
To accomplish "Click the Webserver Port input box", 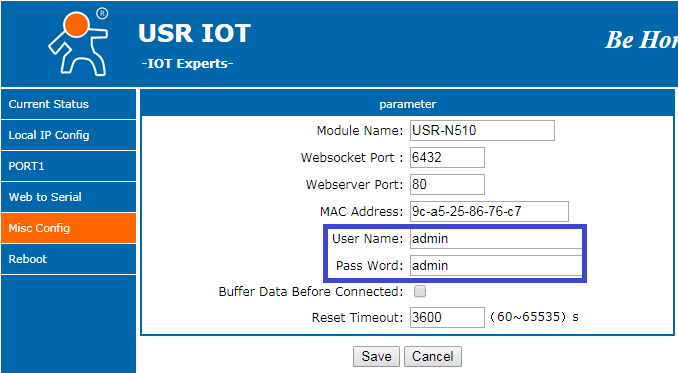I will point(447,185).
